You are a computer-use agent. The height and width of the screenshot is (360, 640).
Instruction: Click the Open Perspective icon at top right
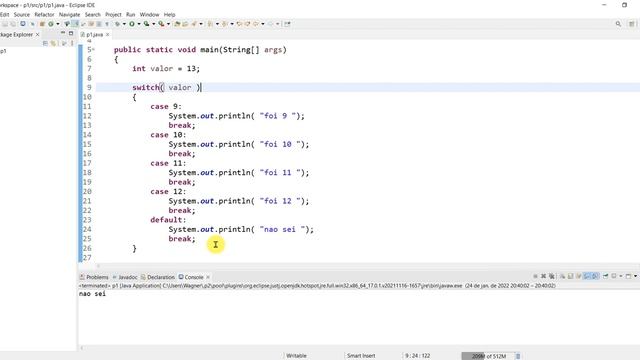click(632, 24)
